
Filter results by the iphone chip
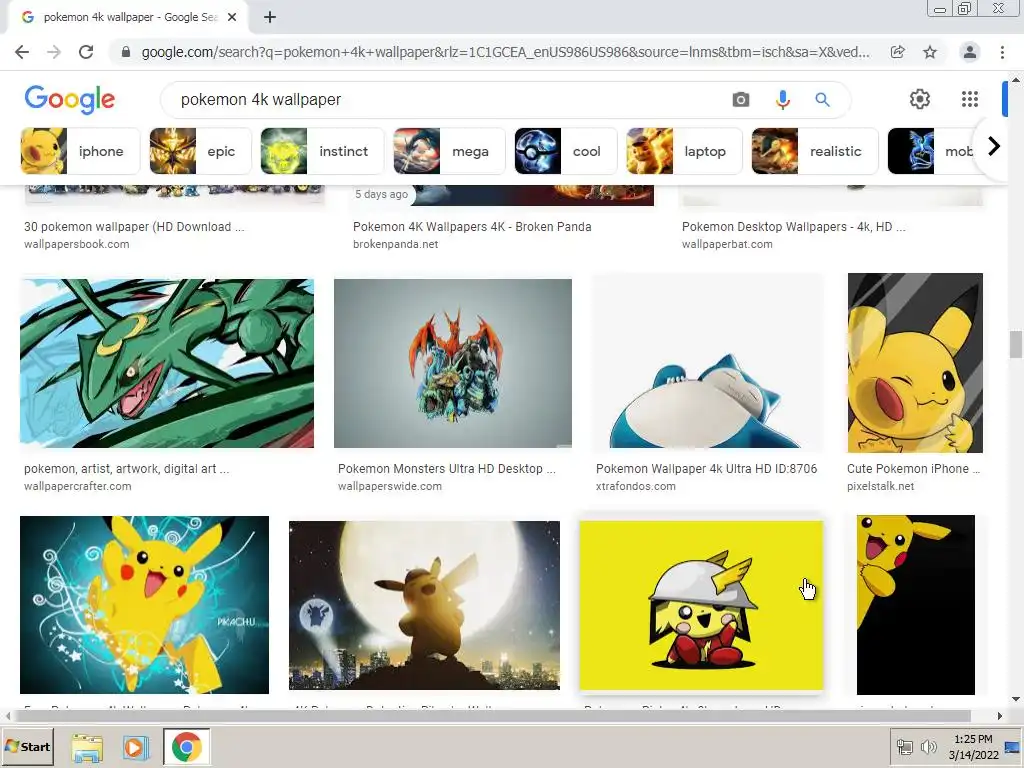[80, 151]
